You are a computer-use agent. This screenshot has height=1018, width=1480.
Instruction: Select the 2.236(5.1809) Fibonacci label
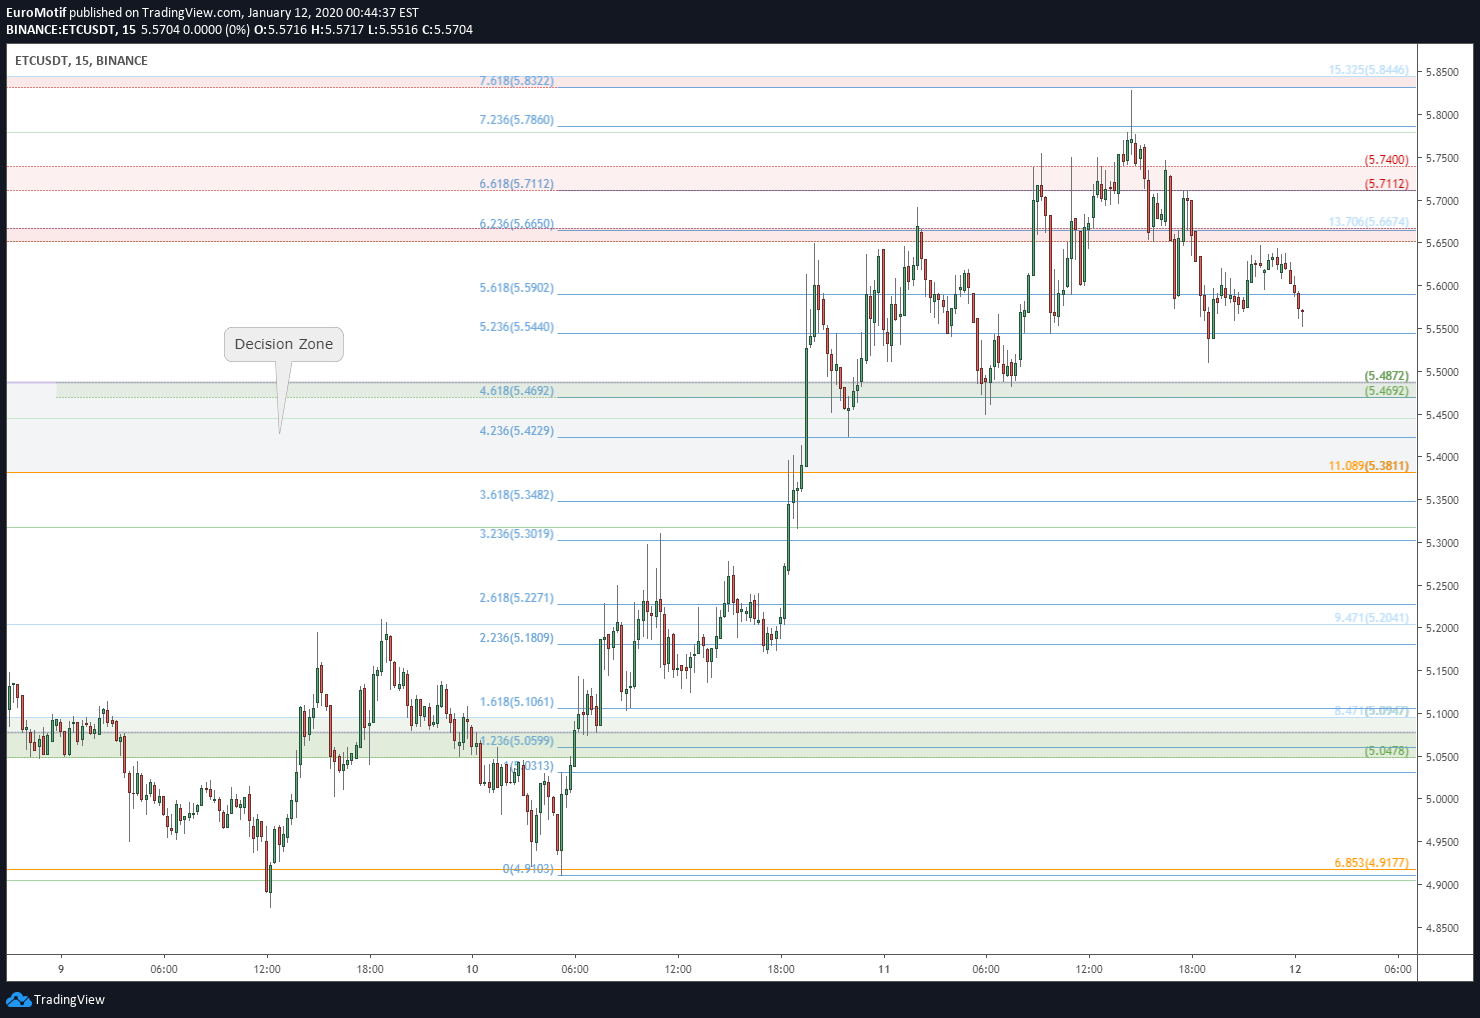coord(517,638)
